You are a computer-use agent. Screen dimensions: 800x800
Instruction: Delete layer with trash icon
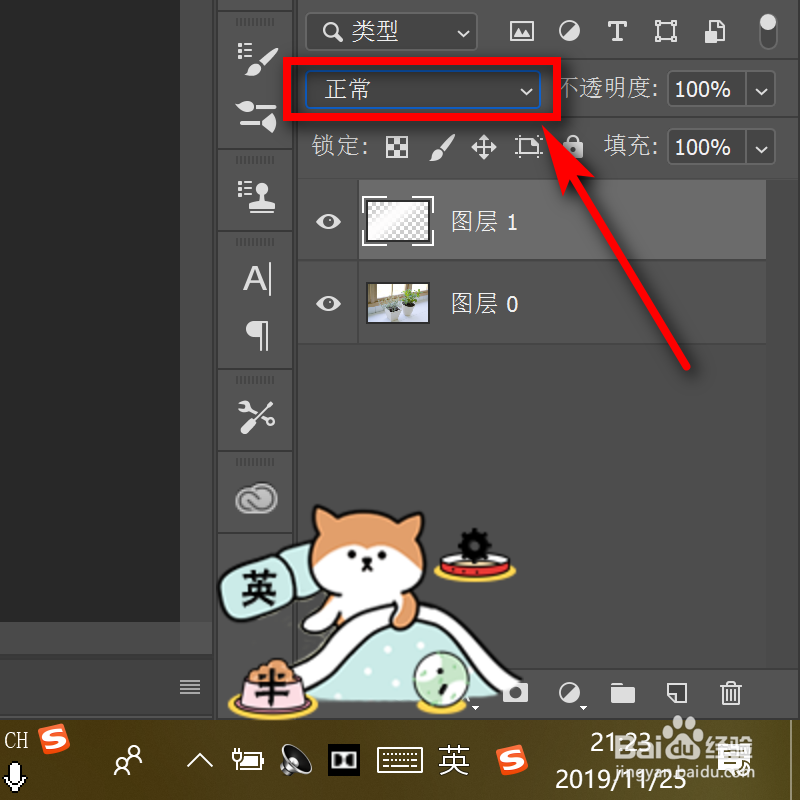click(731, 693)
